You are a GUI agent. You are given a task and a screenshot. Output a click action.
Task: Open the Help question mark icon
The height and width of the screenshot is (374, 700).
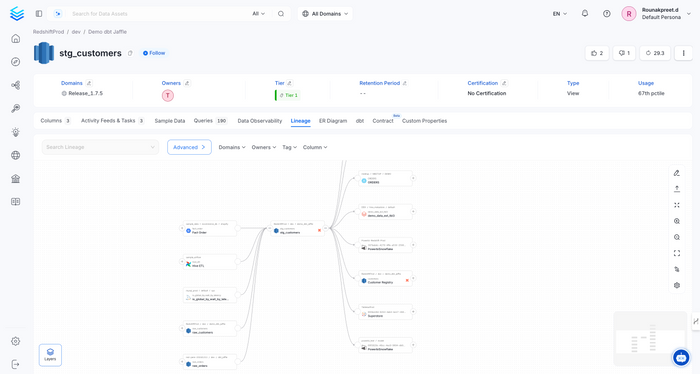(x=607, y=13)
